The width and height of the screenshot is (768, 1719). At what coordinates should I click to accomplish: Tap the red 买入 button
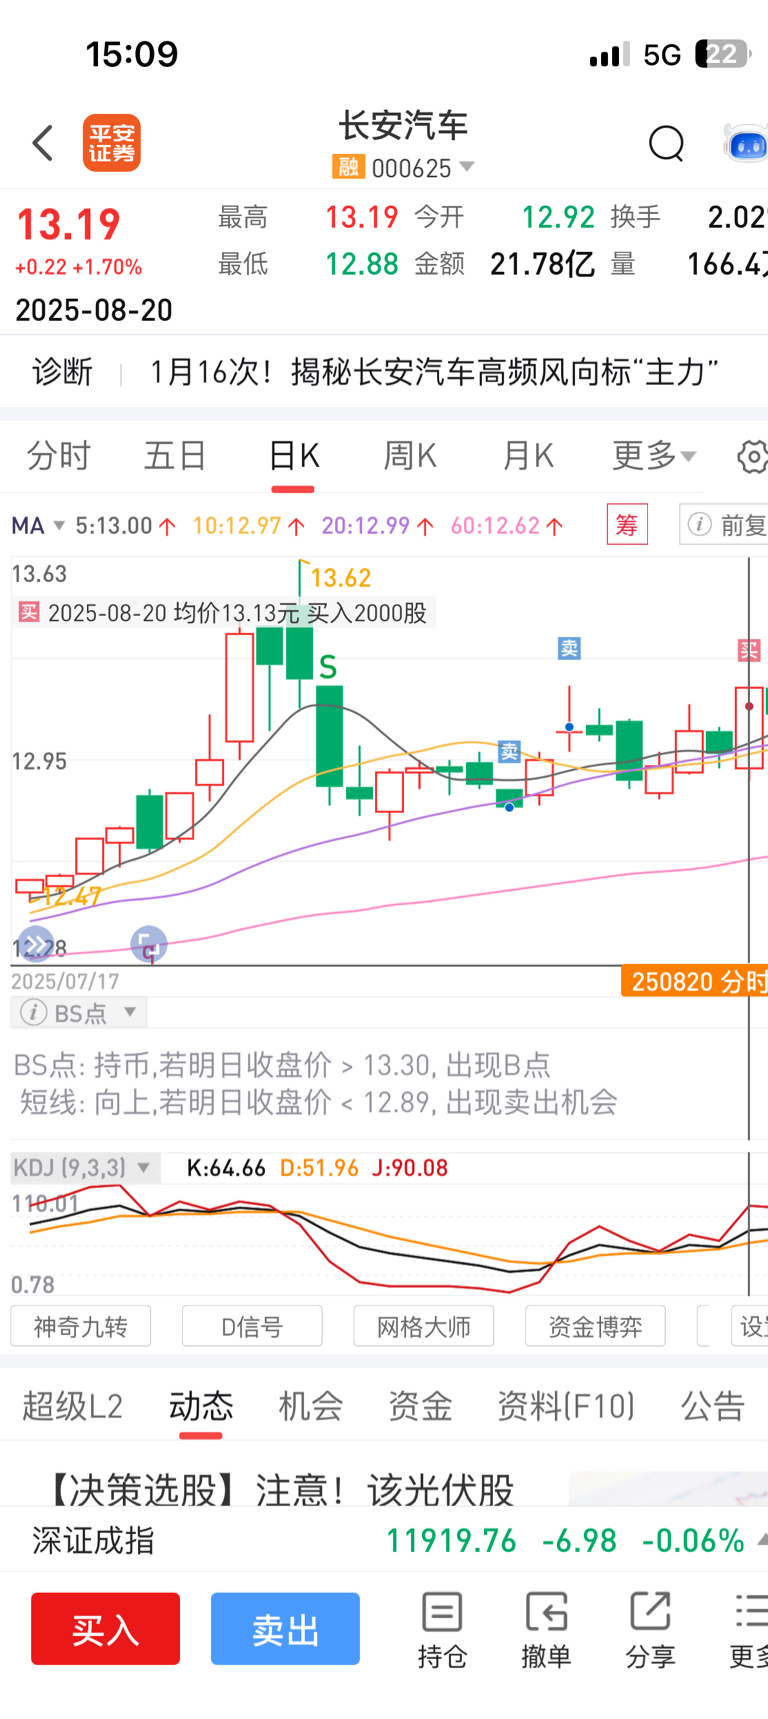coord(105,1629)
